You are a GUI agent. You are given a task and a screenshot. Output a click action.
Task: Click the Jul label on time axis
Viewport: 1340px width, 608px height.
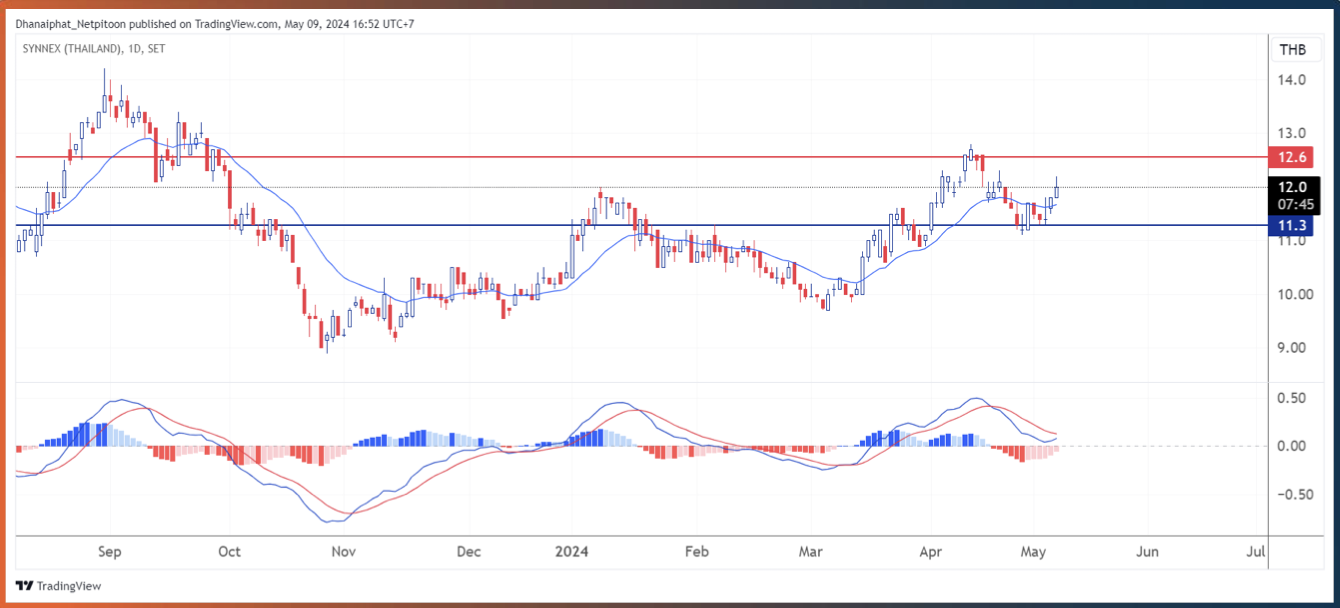[x=1257, y=552]
